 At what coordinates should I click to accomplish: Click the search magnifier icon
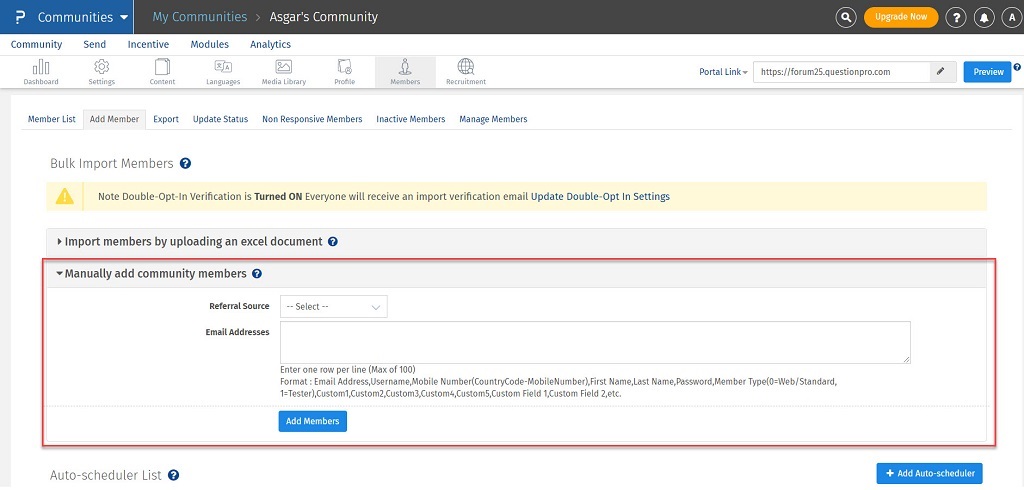846,17
